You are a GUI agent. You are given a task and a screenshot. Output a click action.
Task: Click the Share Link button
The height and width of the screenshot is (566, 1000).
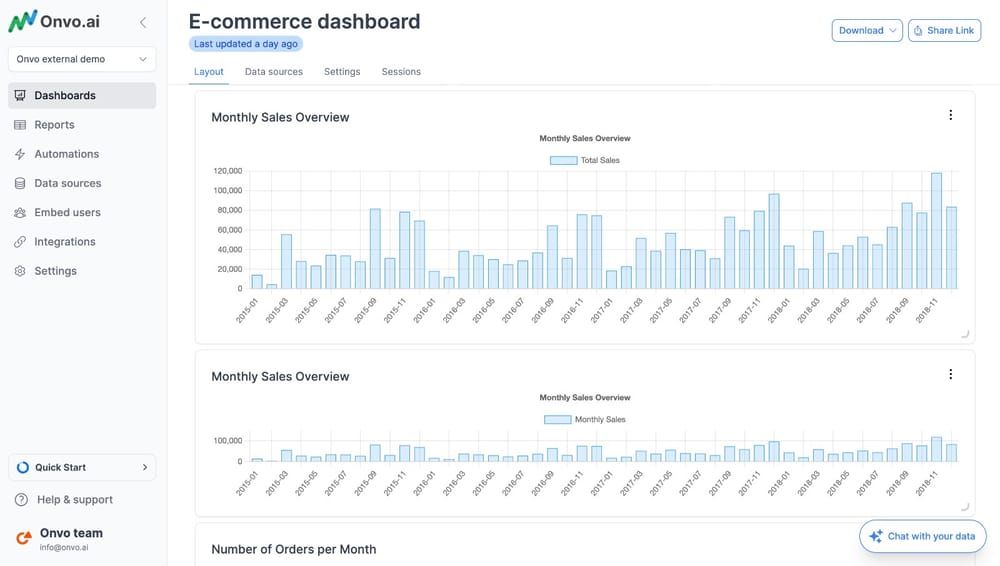[x=943, y=31]
